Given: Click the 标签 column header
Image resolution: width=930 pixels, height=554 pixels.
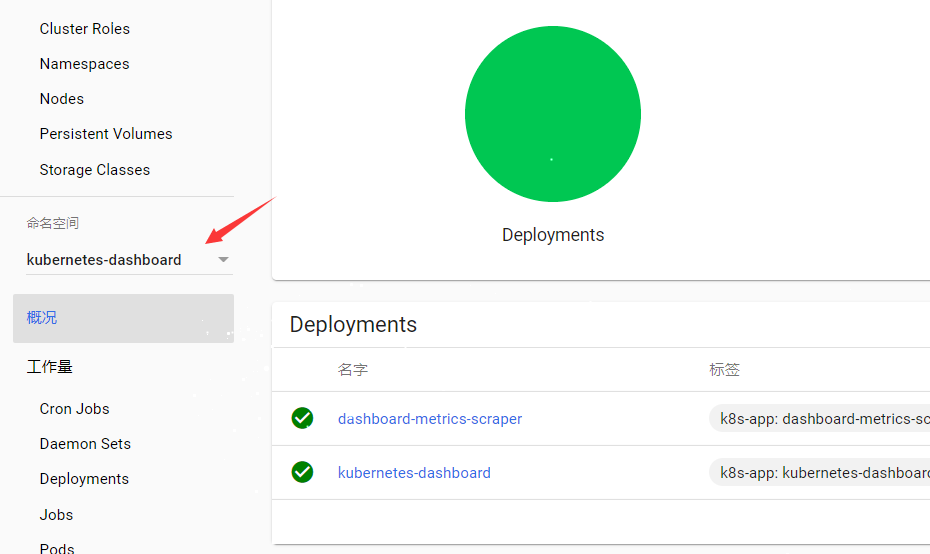Looking at the screenshot, I should [x=725, y=370].
